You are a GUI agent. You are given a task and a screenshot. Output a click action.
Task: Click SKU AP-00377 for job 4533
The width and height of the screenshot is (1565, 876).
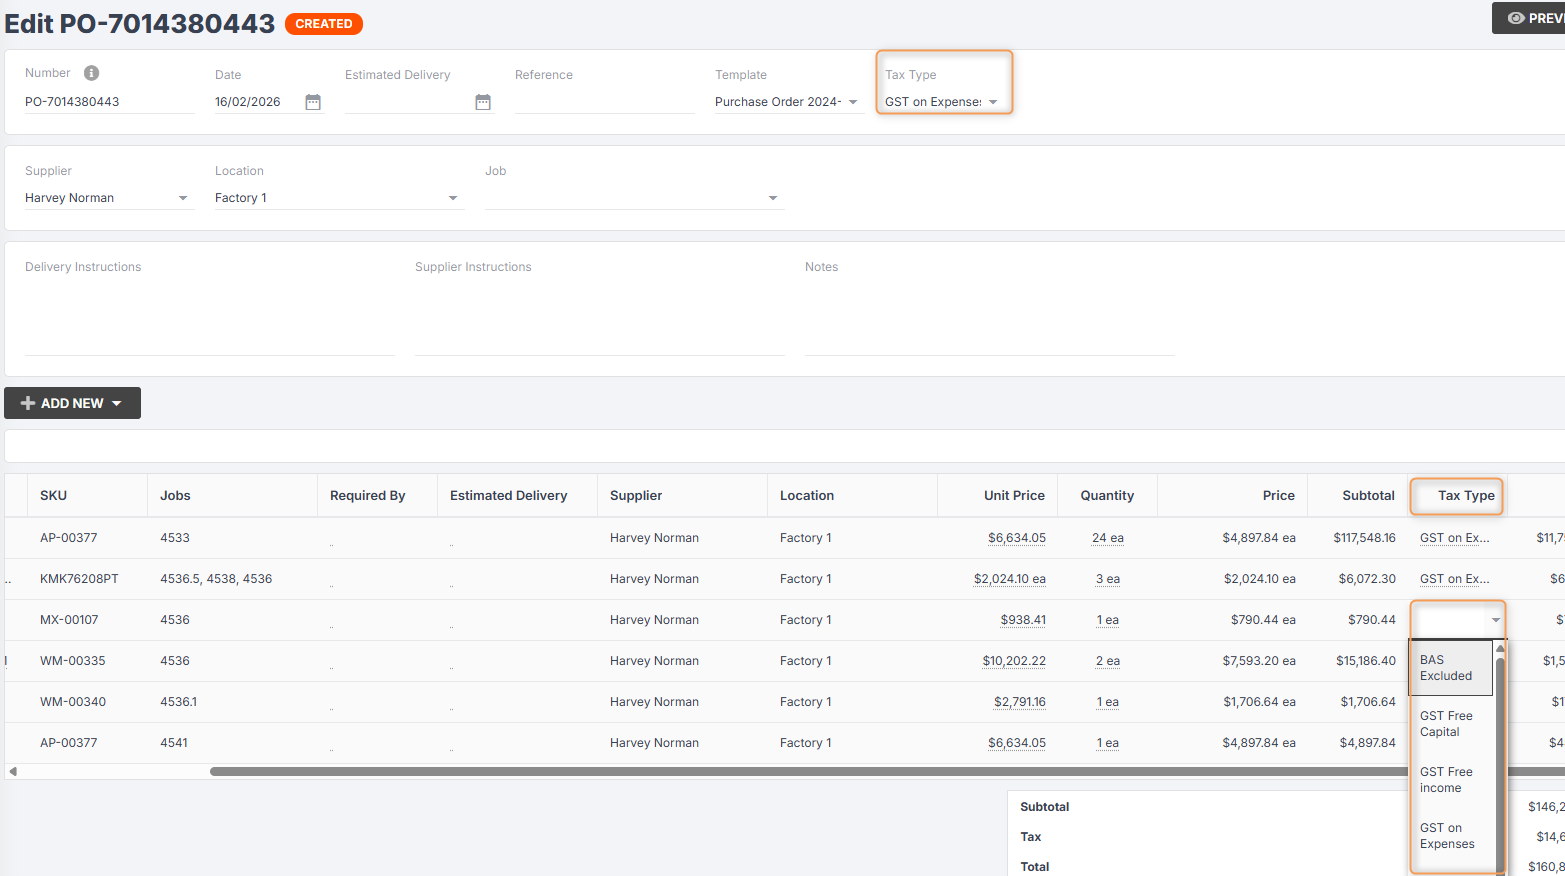[69, 538]
